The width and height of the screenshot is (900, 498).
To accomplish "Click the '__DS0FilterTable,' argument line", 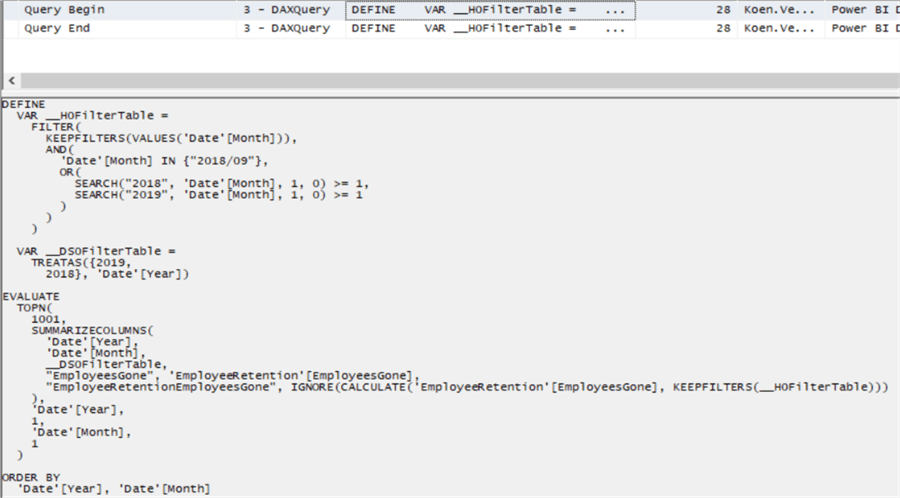I will (106, 364).
